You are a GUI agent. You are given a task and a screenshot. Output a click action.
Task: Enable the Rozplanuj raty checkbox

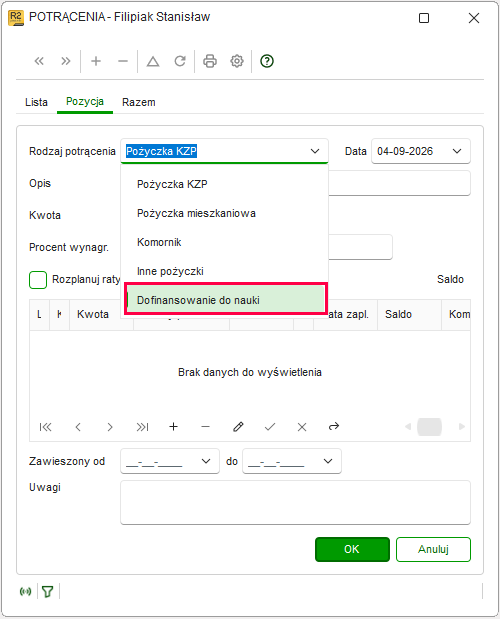pyautogui.click(x=38, y=280)
